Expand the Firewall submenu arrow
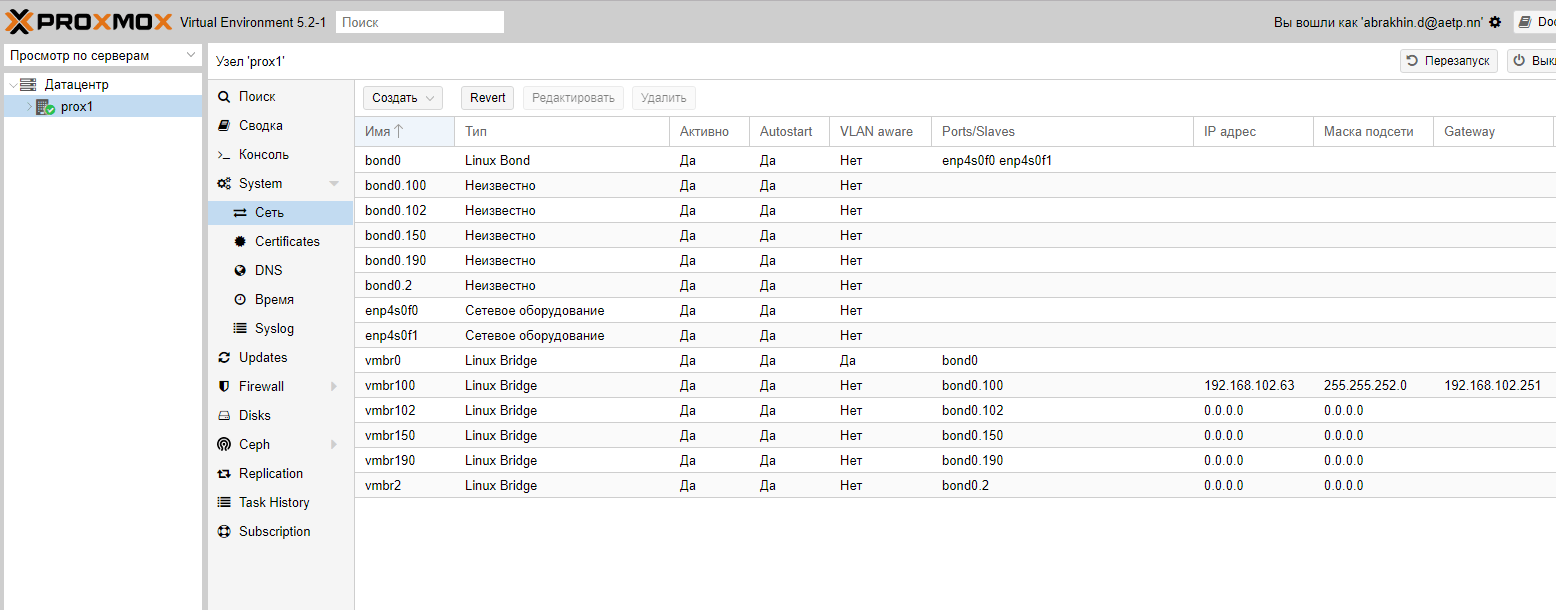The image size is (1556, 610). (x=334, y=387)
